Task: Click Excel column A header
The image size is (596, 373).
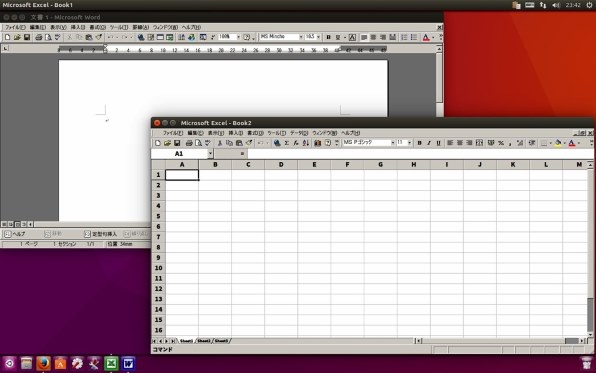Action: pyautogui.click(x=182, y=165)
